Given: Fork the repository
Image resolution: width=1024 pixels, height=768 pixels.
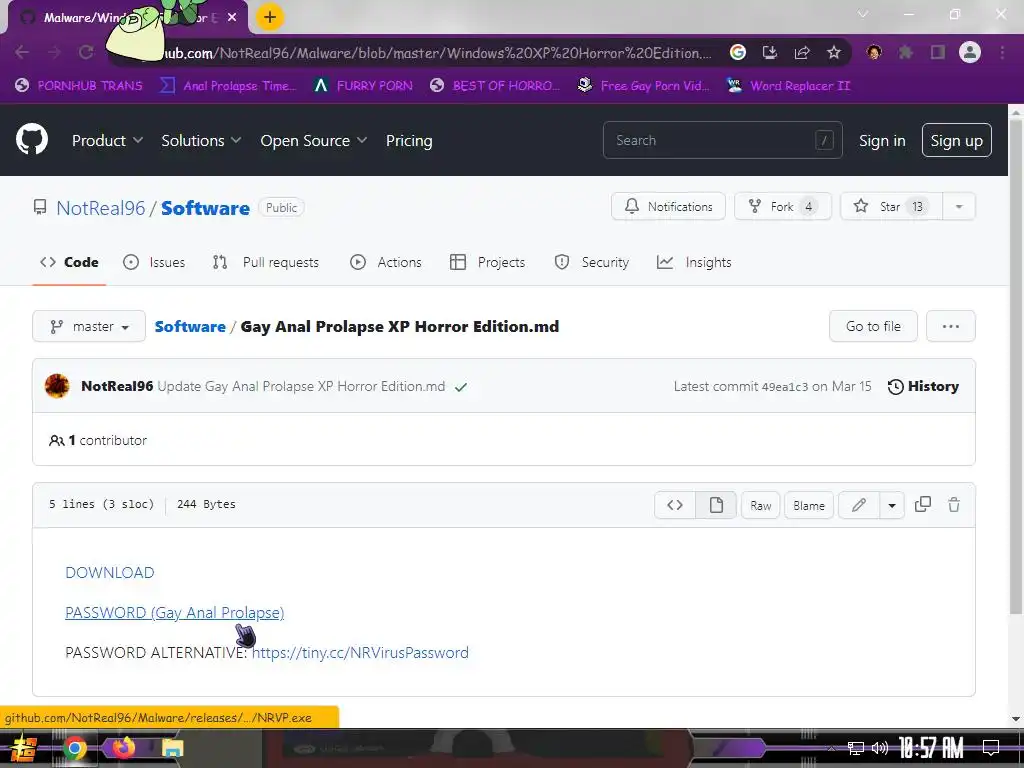Looking at the screenshot, I should tap(782, 206).
